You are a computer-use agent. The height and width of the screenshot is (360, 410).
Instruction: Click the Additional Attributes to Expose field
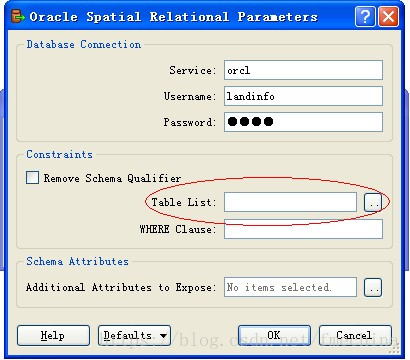(290, 287)
